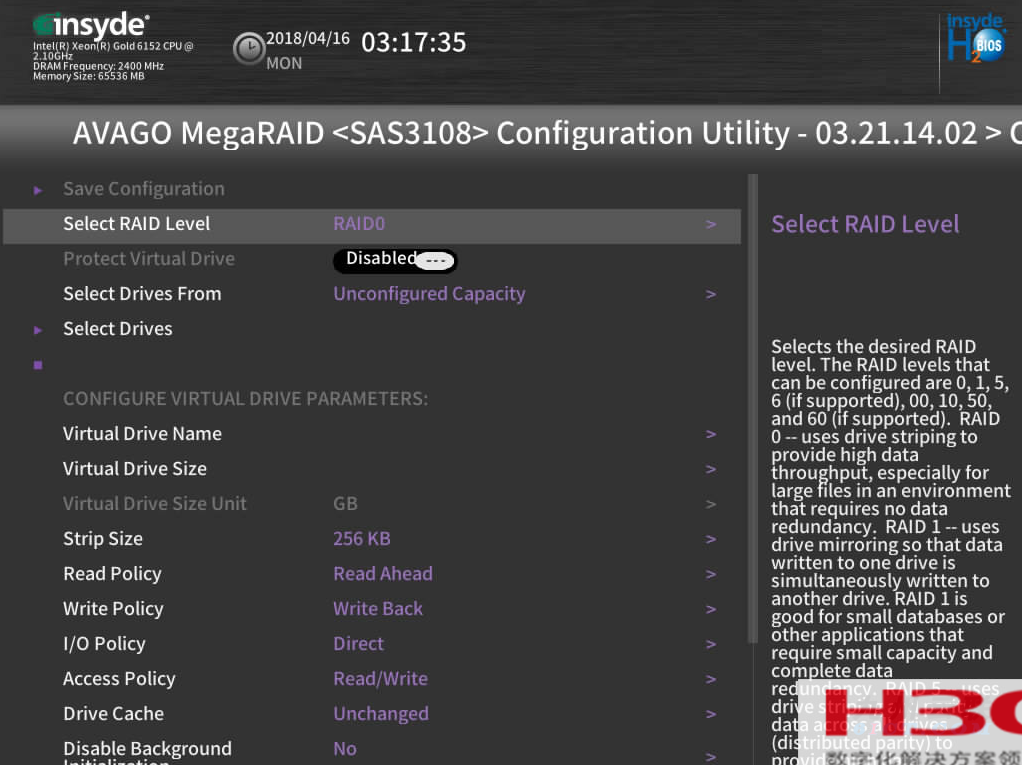
Task: Click chevron at end of Strip Size row
Action: pos(711,539)
